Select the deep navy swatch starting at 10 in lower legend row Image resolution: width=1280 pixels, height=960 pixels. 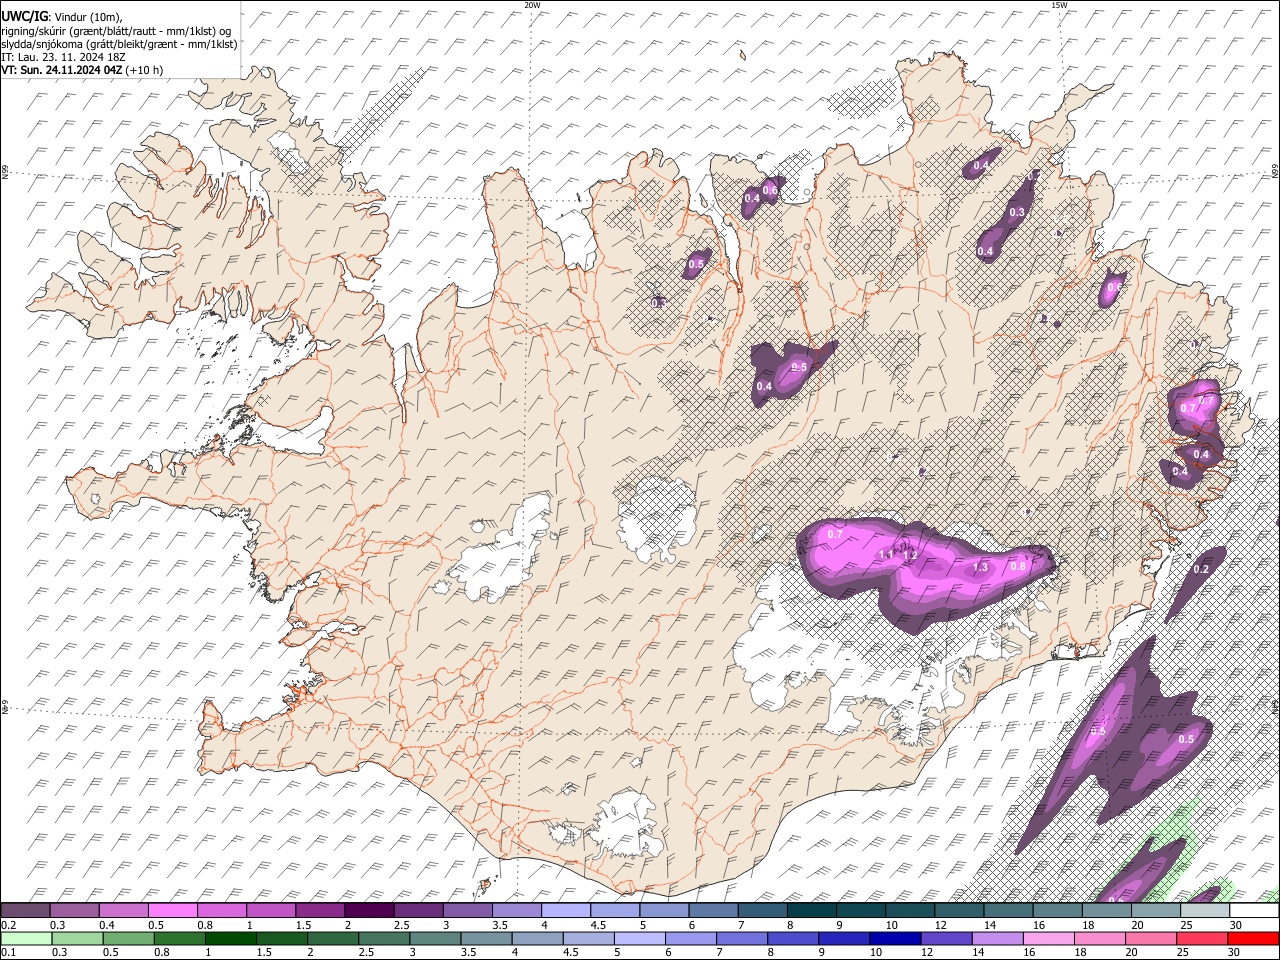895,938
